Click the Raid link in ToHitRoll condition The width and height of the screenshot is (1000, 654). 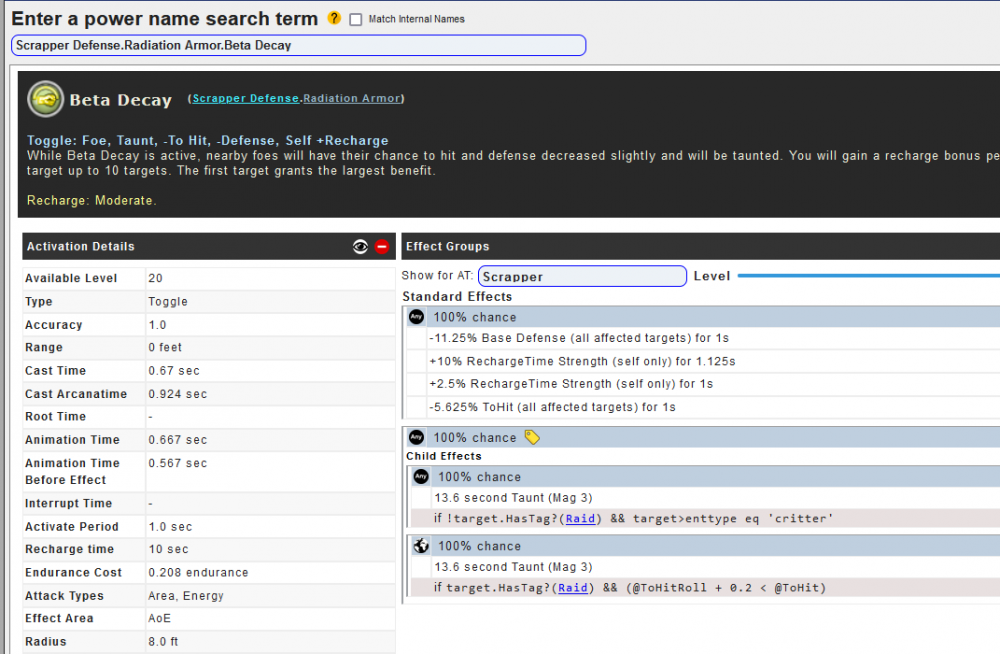(573, 588)
